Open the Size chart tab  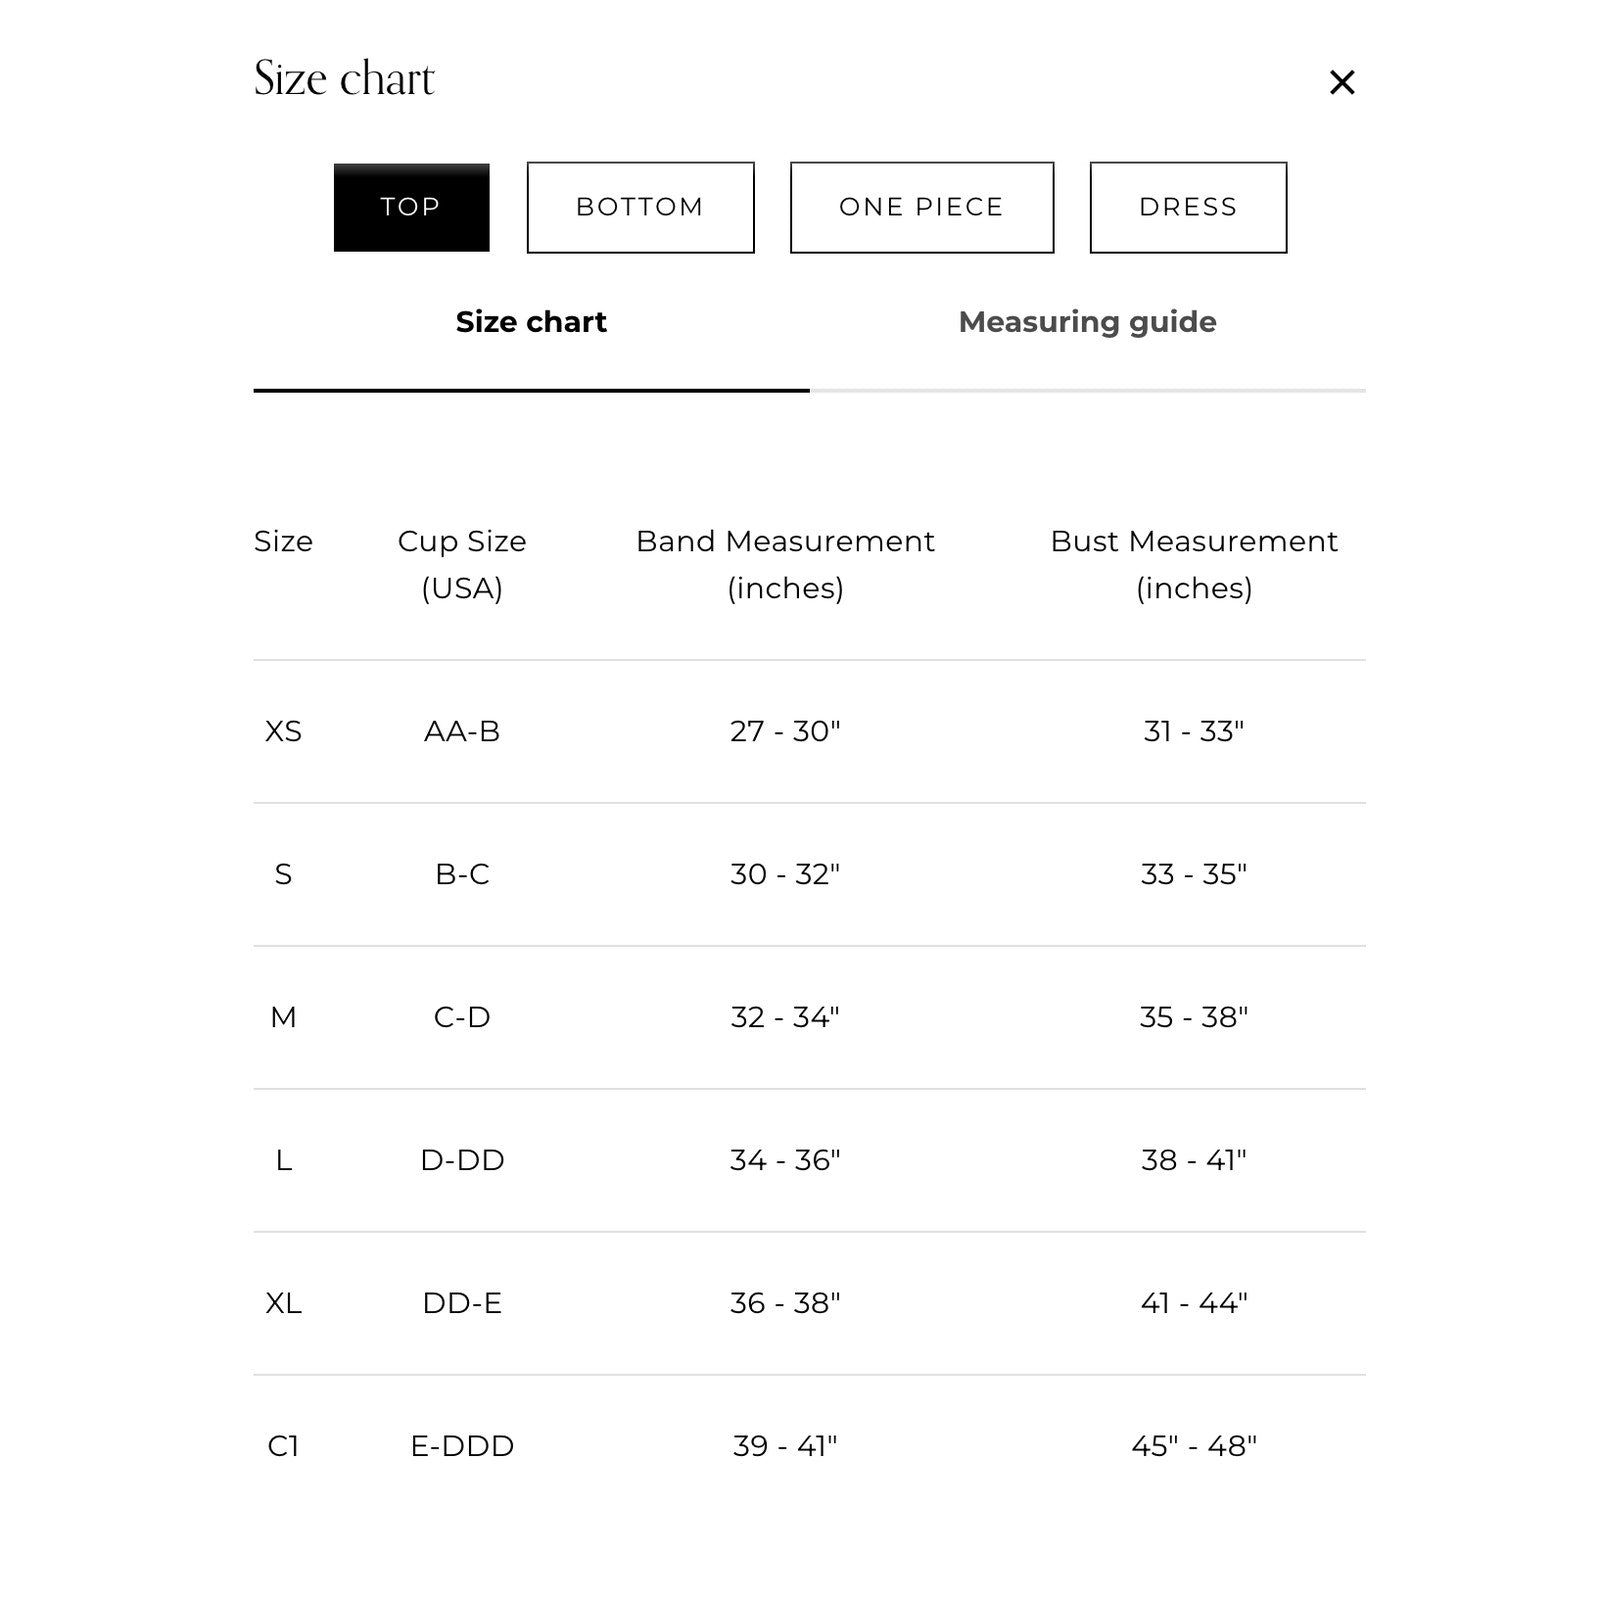point(531,322)
